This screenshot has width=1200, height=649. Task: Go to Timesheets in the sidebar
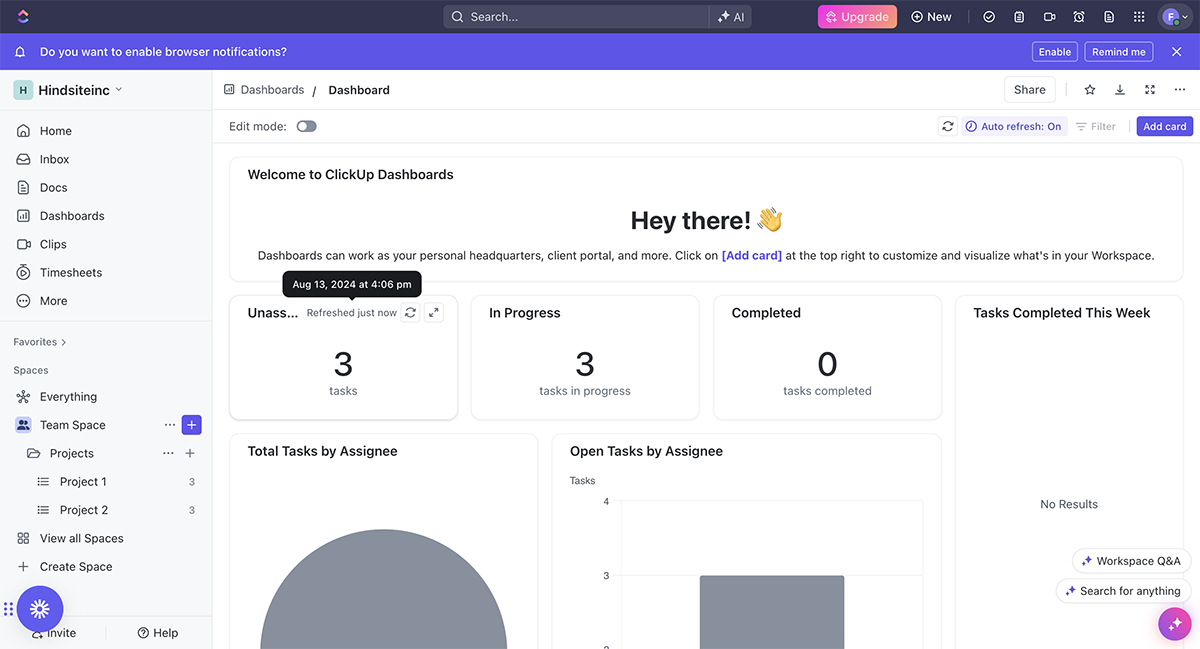coord(70,273)
